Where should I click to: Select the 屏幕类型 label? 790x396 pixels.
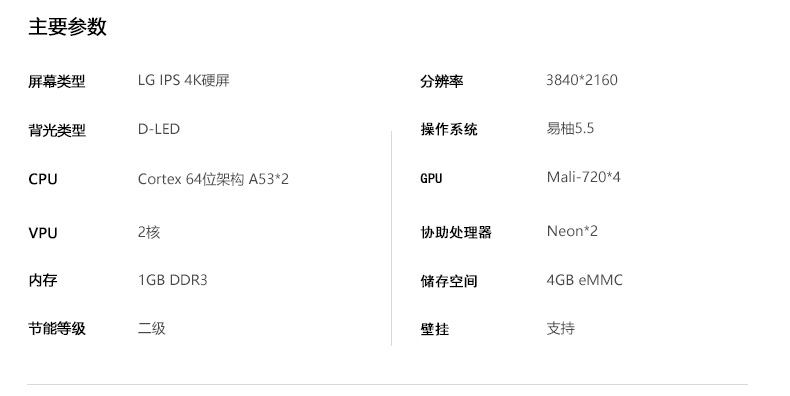point(56,81)
